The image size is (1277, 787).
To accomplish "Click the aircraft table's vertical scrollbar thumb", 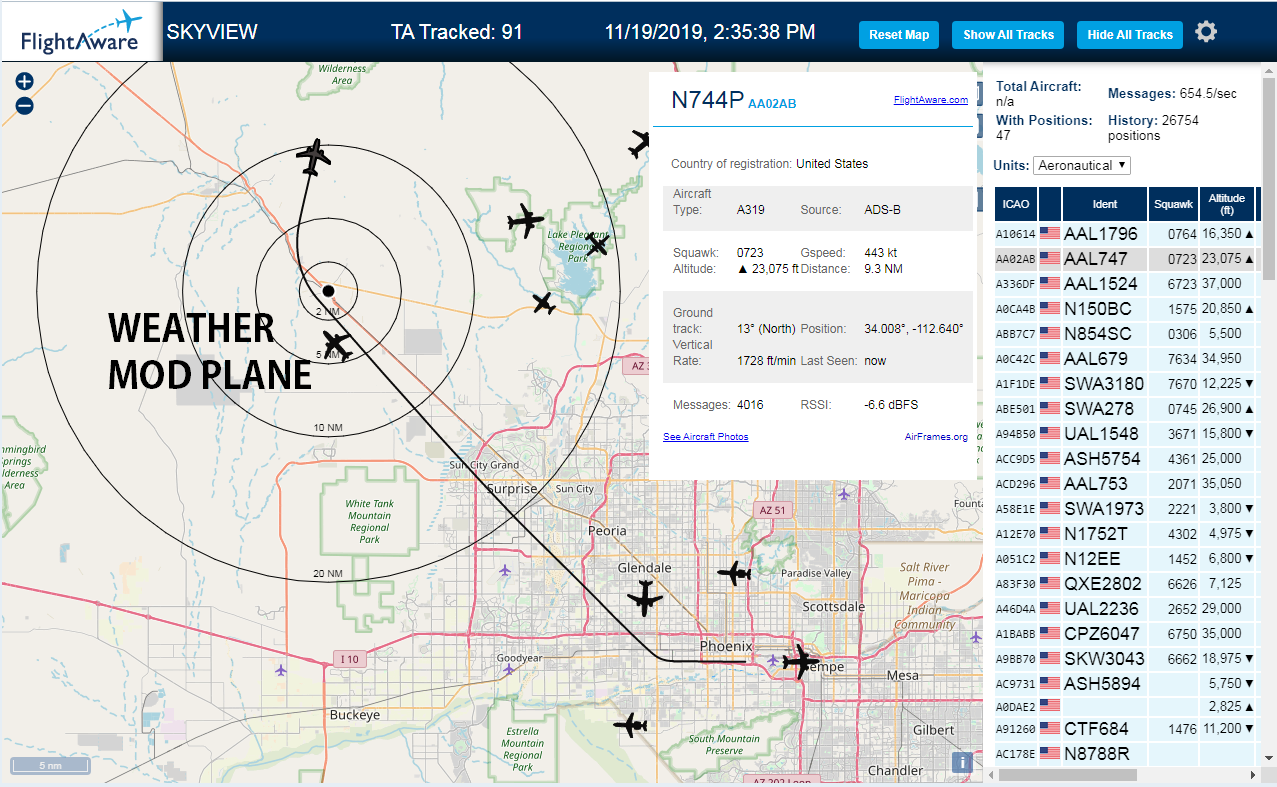I will (x=1269, y=179).
